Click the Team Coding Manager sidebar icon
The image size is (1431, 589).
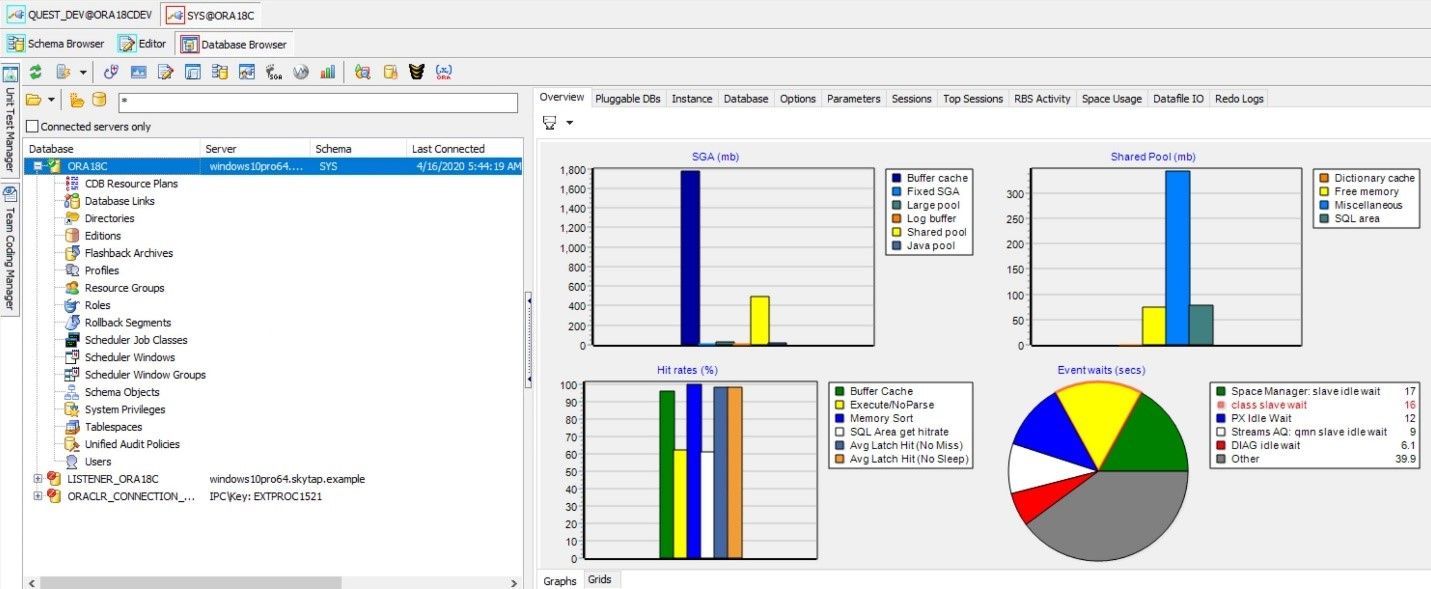point(10,193)
